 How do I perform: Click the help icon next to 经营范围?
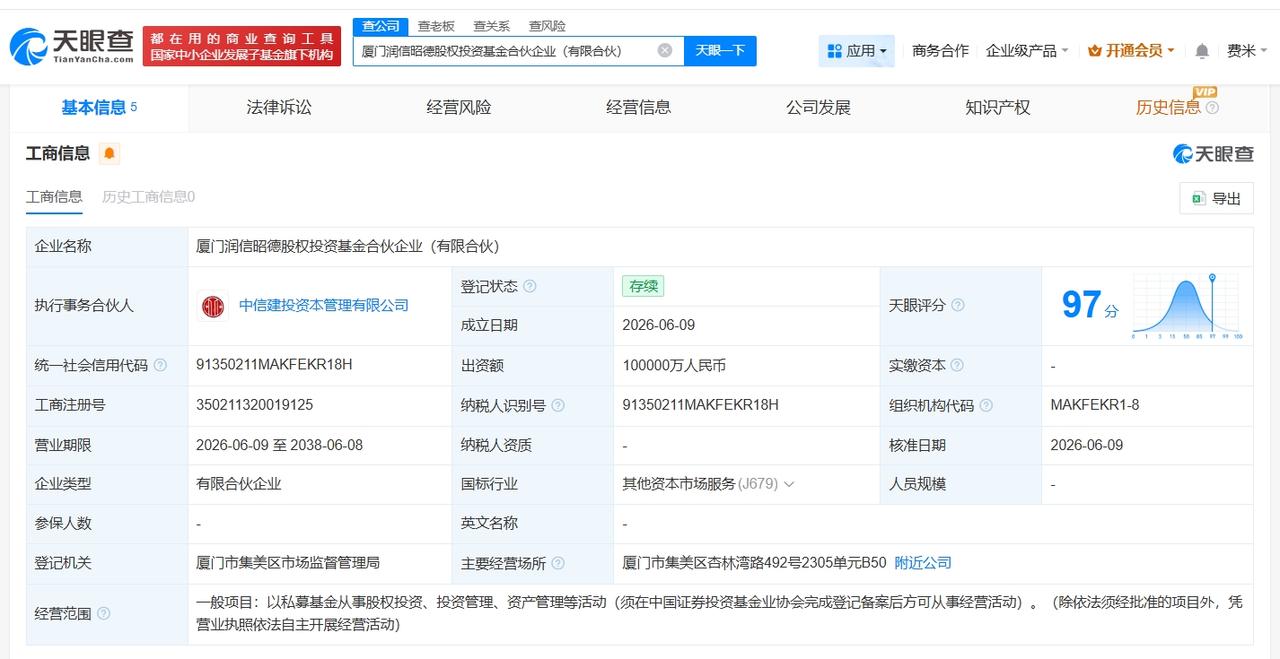(103, 613)
